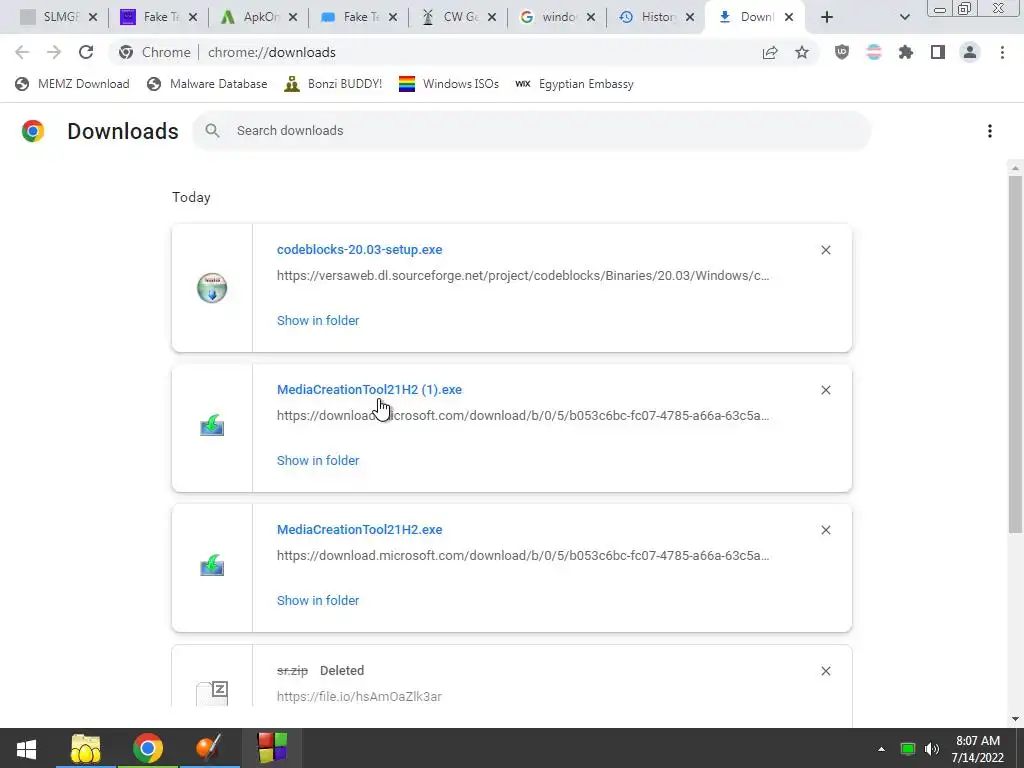Open File Explorer from the taskbar
Image resolution: width=1024 pixels, height=768 pixels.
(x=86, y=748)
